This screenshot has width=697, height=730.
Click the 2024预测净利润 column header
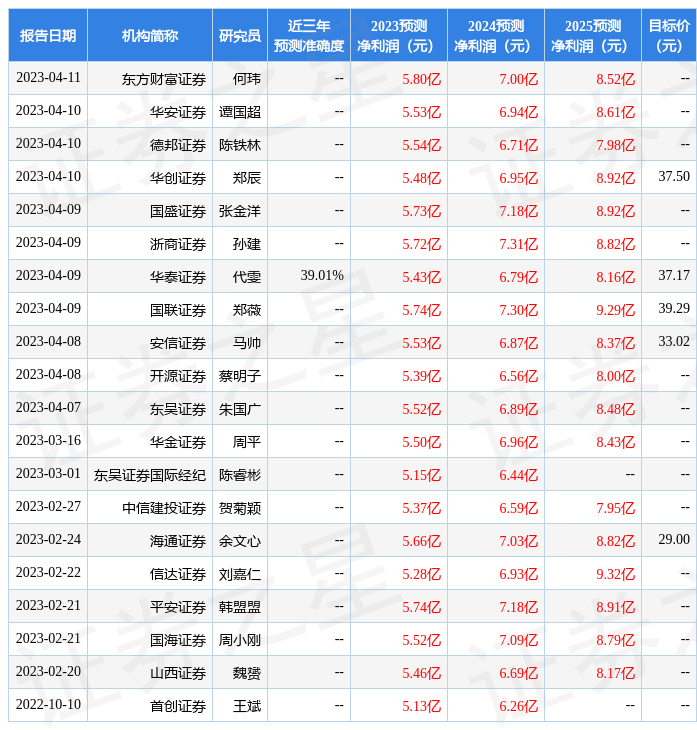tap(496, 36)
